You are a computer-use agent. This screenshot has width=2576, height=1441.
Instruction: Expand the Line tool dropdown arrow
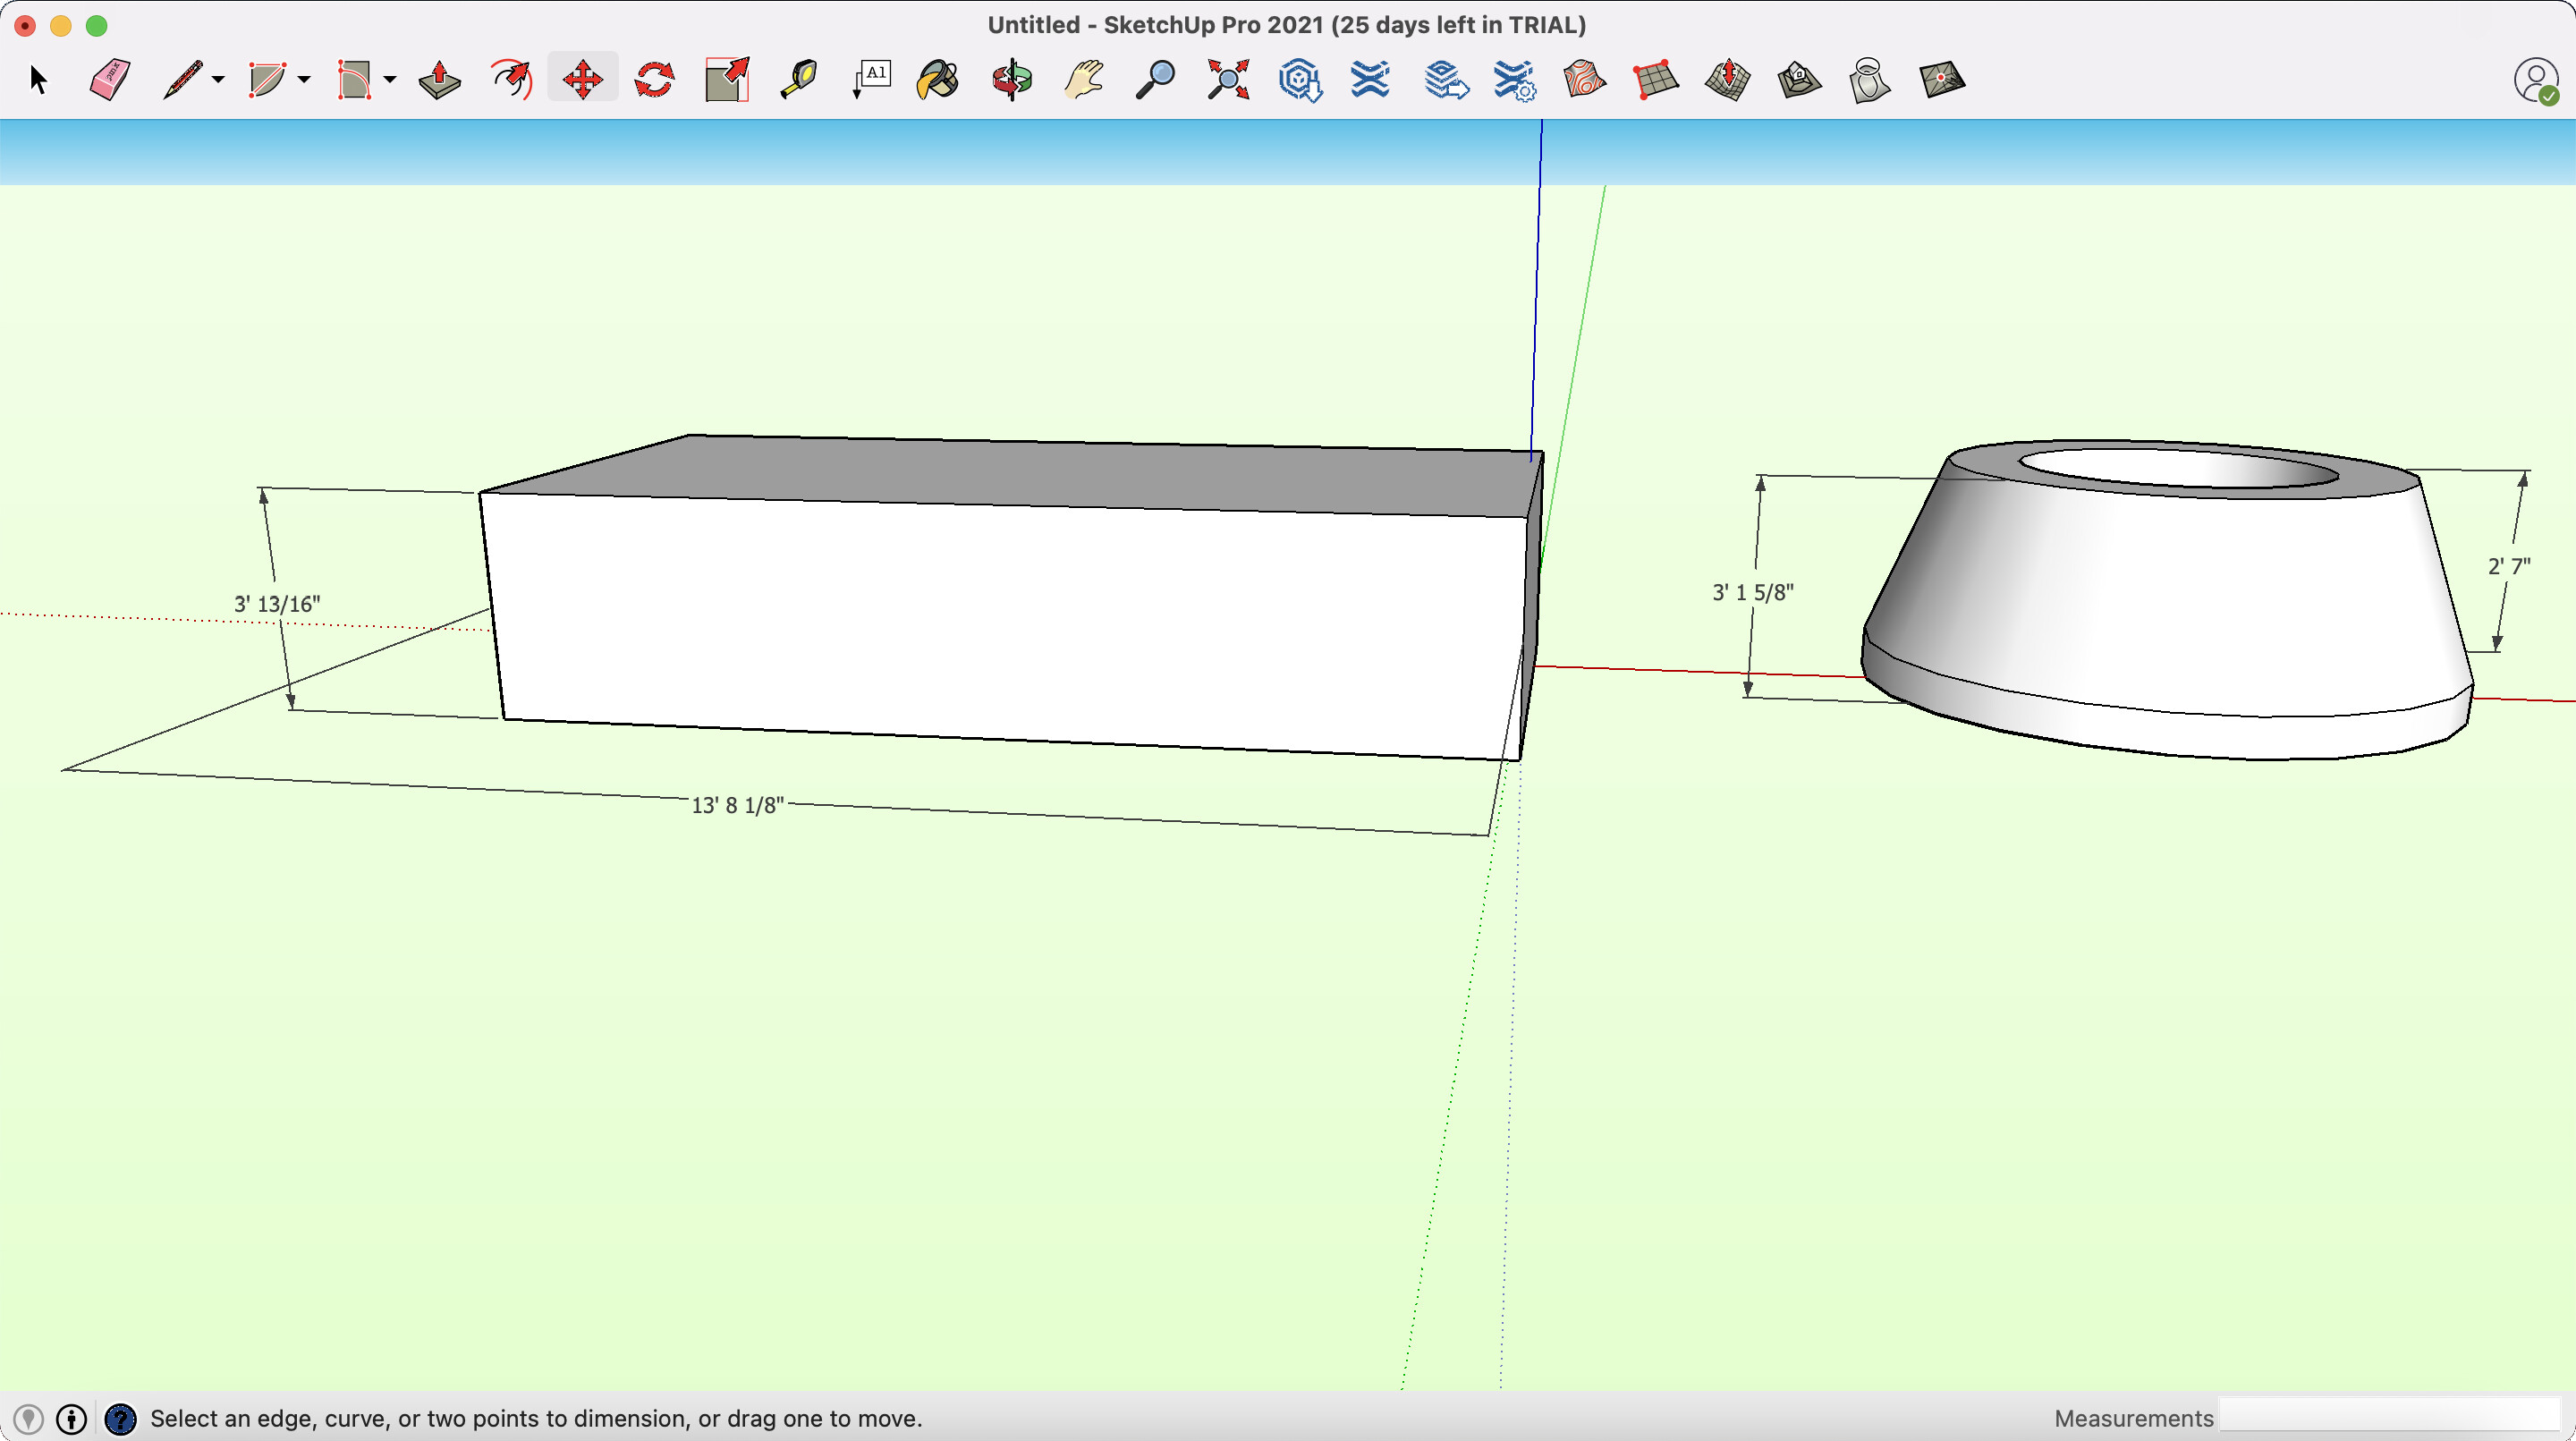click(218, 79)
